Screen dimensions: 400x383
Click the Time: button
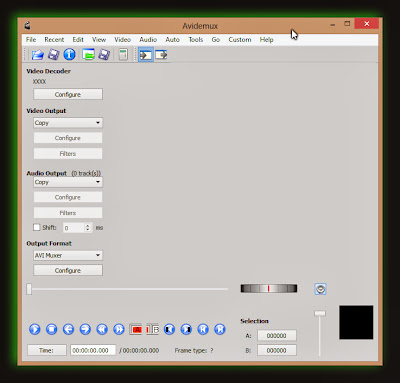[47, 350]
